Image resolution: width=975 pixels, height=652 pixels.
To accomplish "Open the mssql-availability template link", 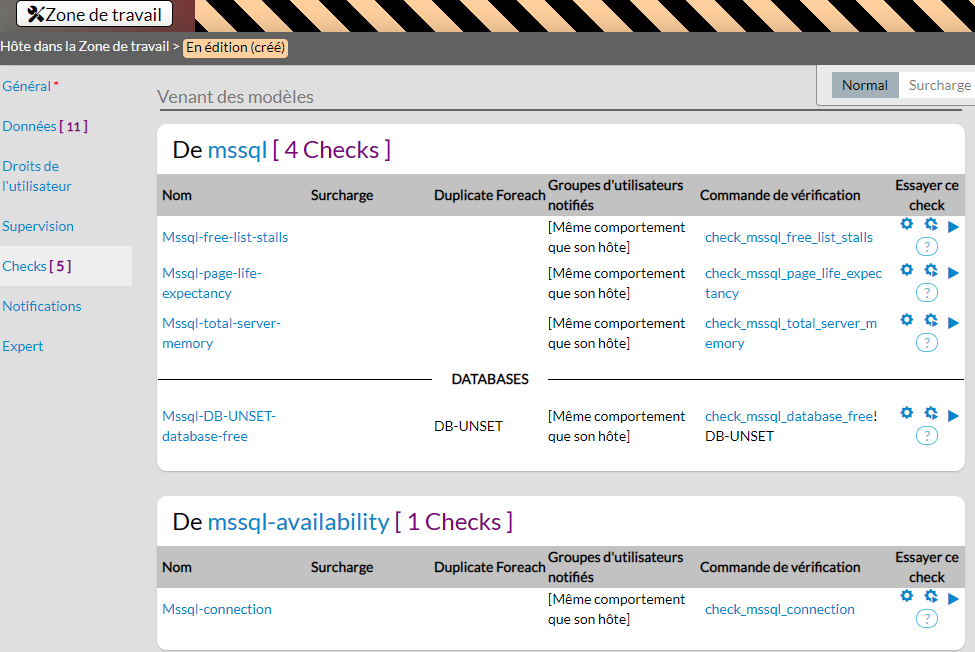I will [298, 522].
